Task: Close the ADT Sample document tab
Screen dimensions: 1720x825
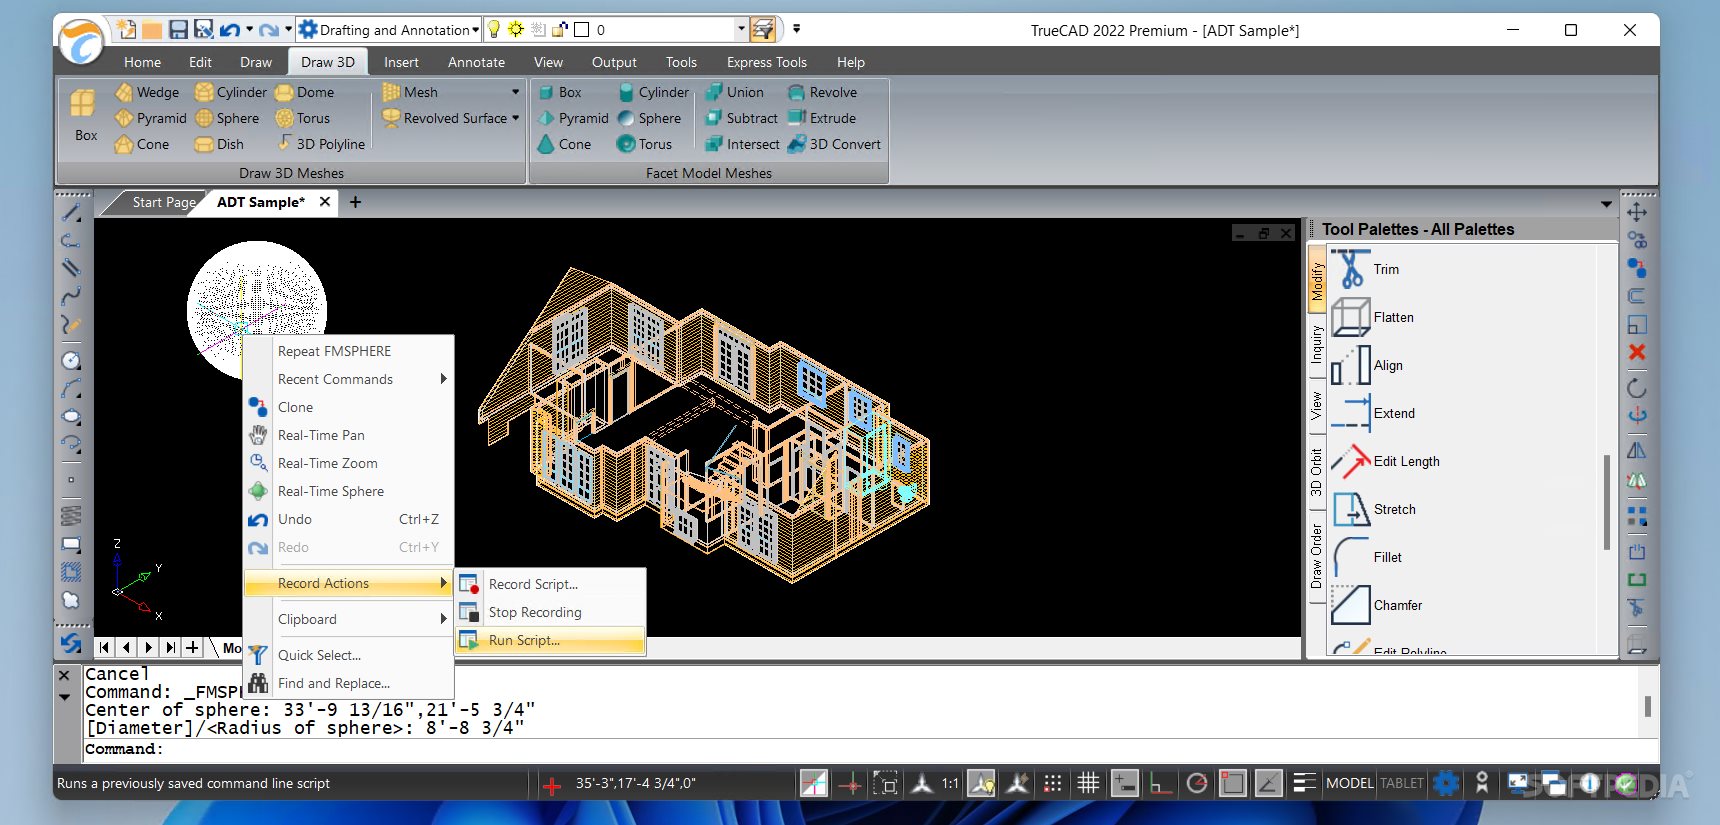Action: coord(324,202)
